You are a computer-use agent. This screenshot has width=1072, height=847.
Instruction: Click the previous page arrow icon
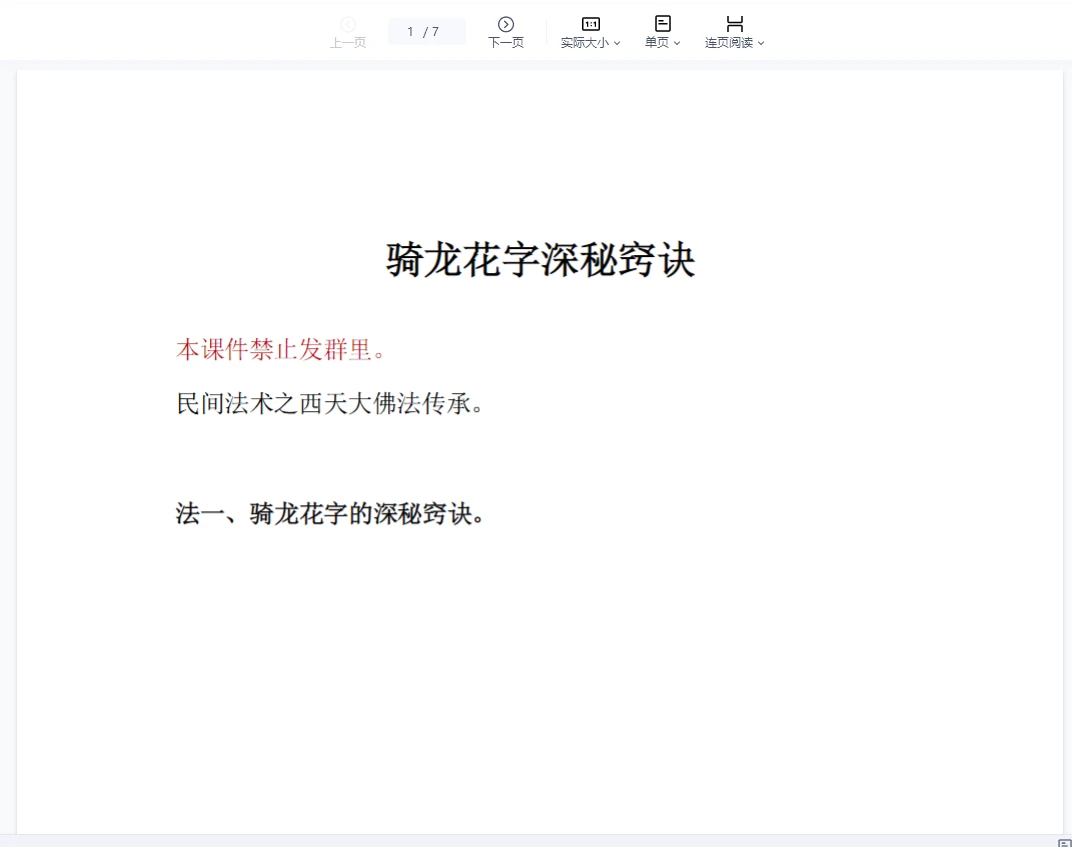click(x=348, y=24)
